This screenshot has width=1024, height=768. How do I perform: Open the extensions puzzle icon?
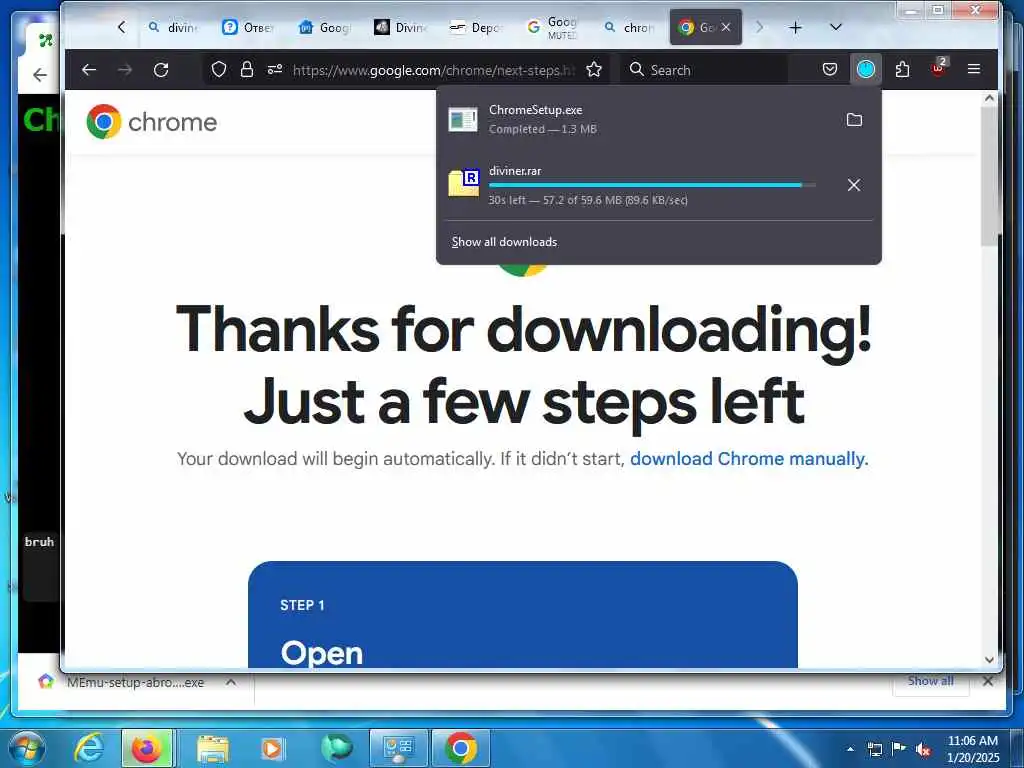(x=902, y=69)
